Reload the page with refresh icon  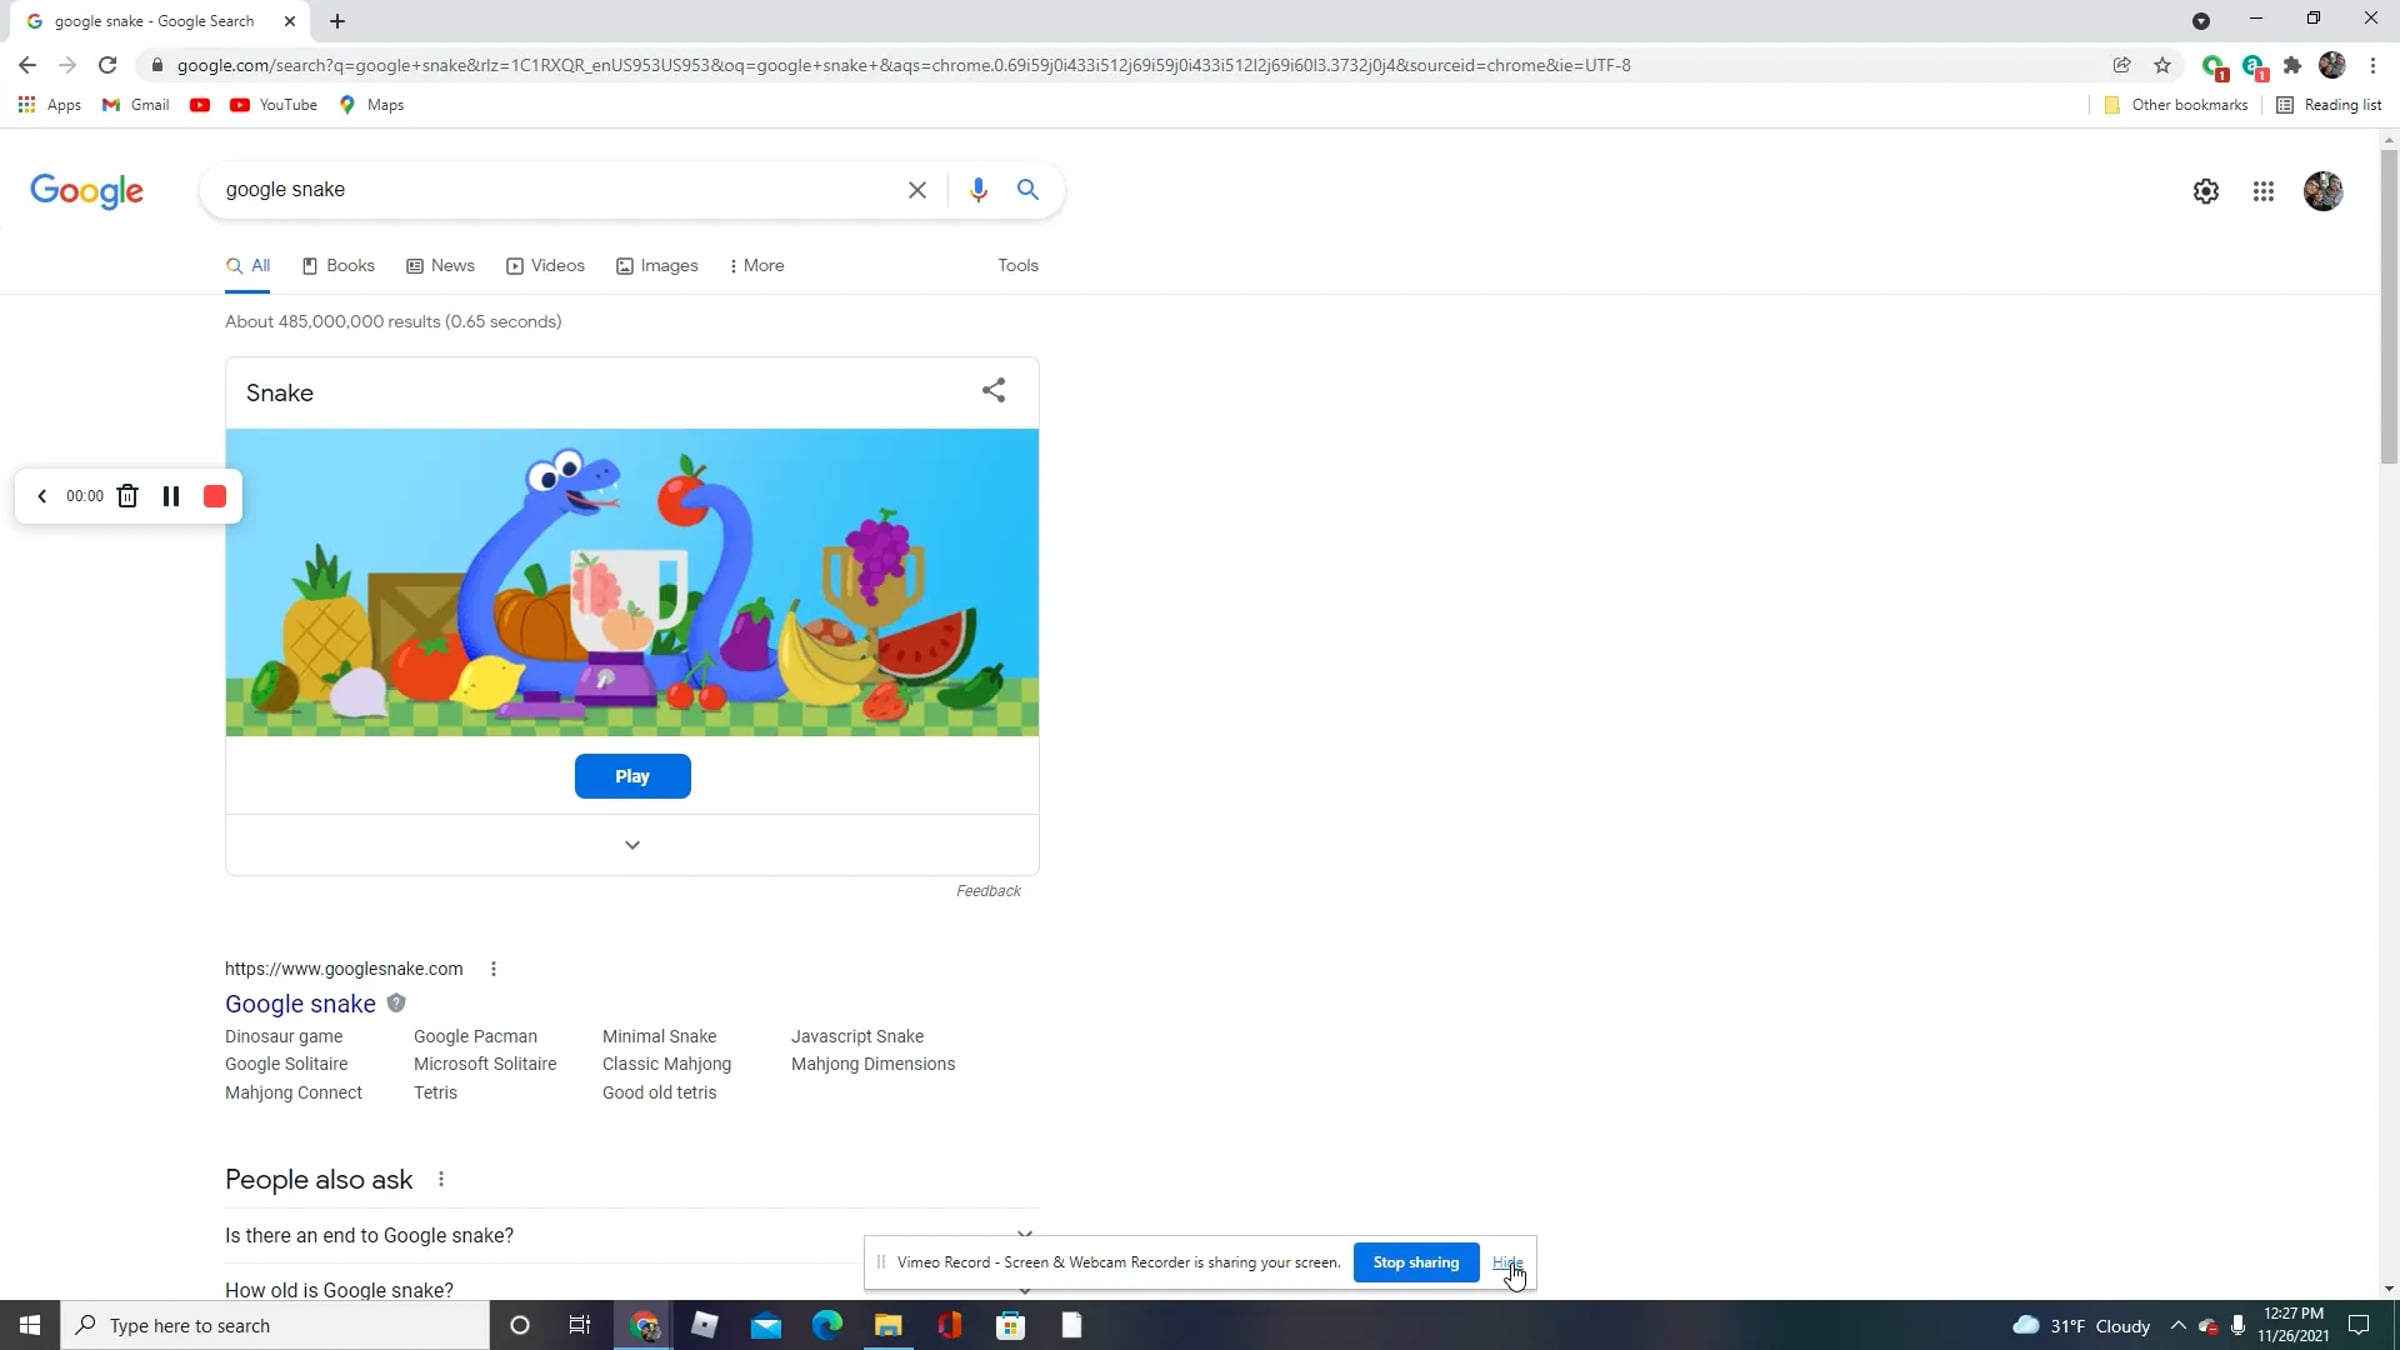(107, 65)
